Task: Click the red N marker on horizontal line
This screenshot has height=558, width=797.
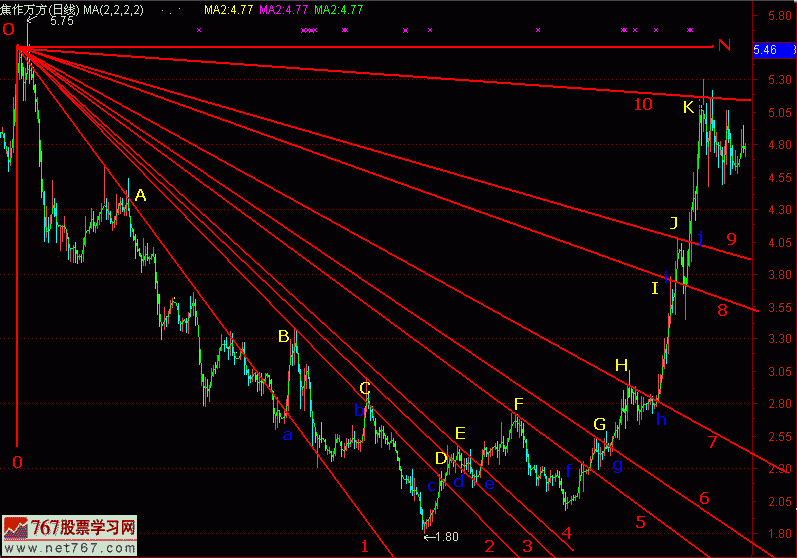Action: tap(724, 45)
